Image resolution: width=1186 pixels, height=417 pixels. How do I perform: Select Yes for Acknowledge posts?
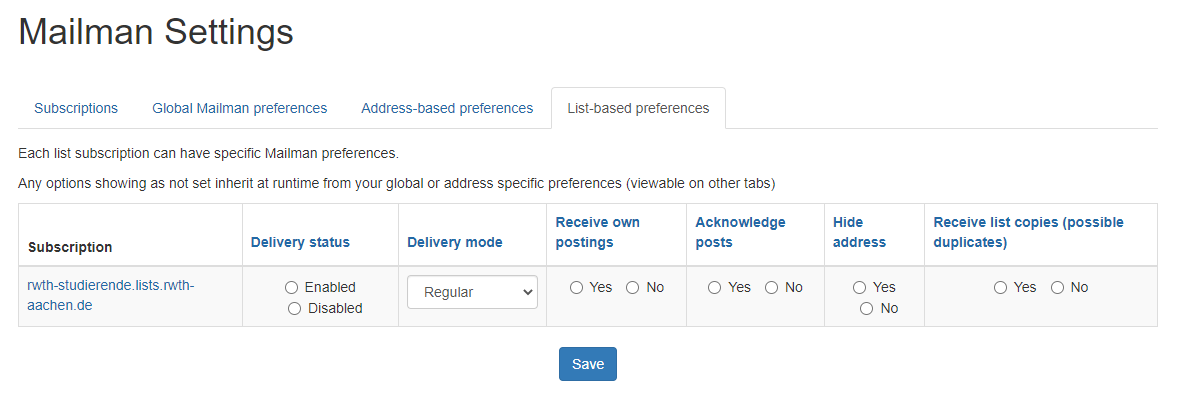pyautogui.click(x=714, y=288)
